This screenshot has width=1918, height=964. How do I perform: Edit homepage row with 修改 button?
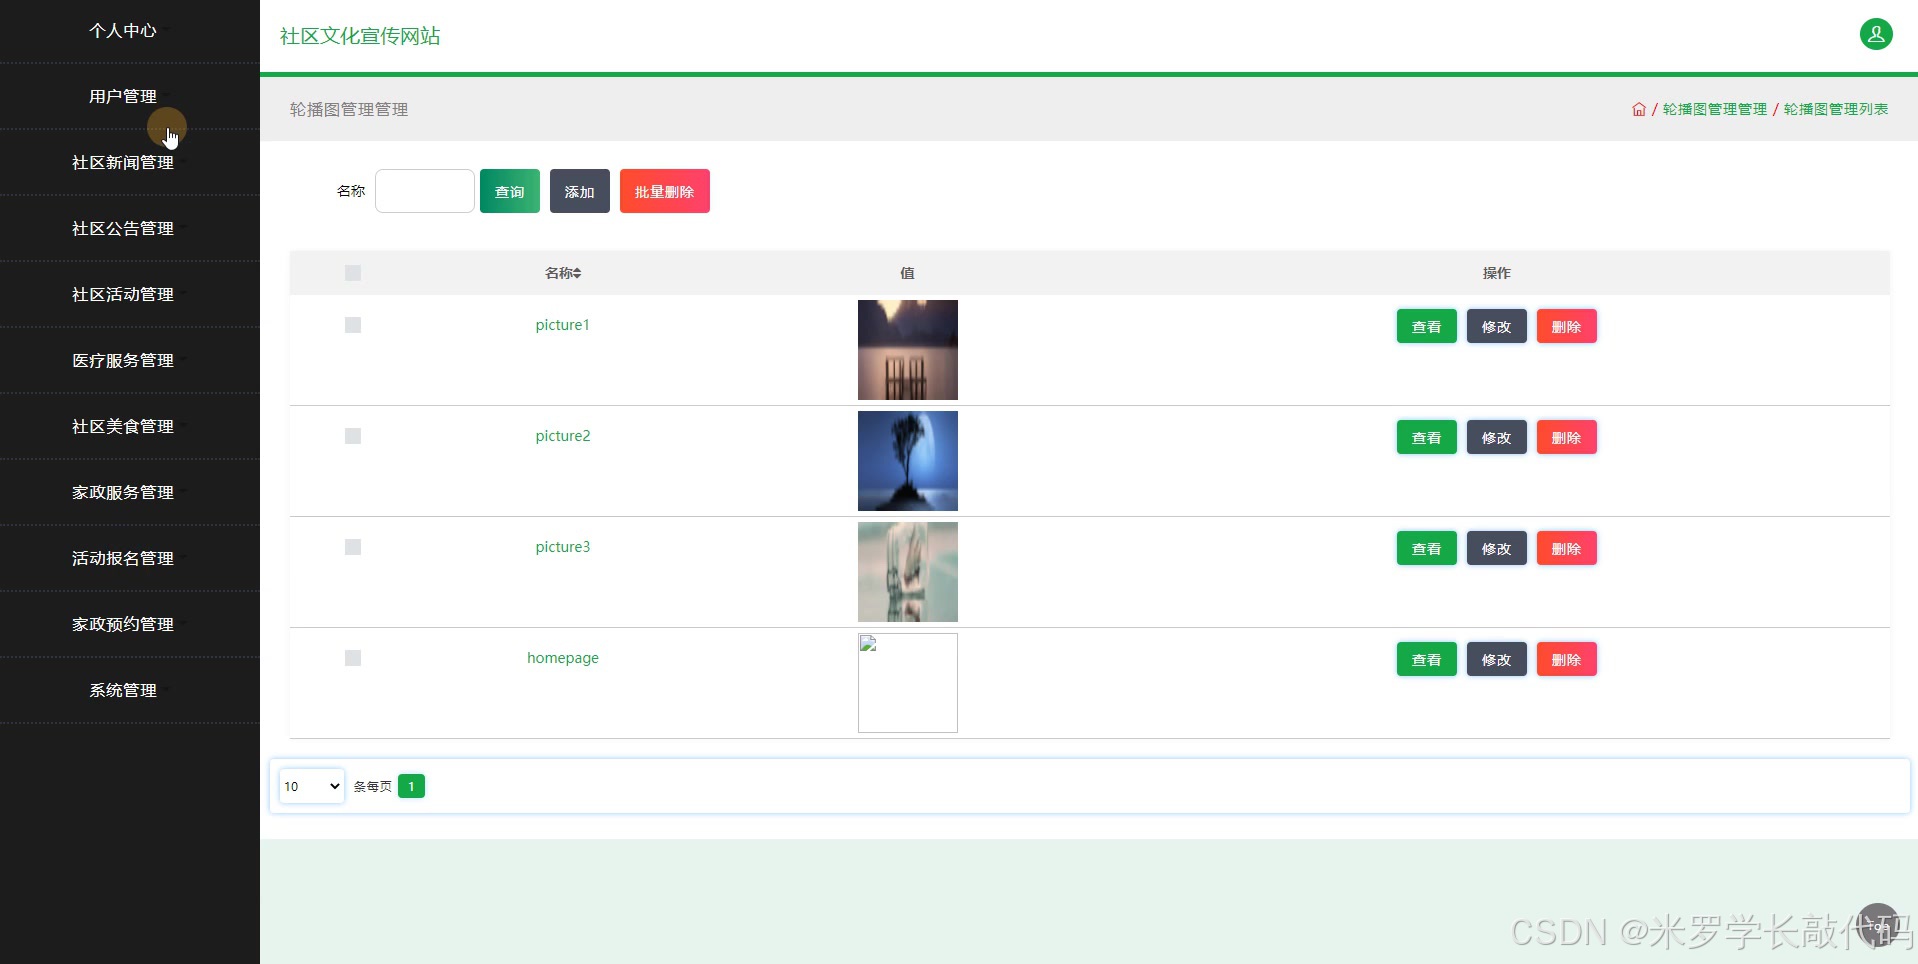[x=1497, y=659]
